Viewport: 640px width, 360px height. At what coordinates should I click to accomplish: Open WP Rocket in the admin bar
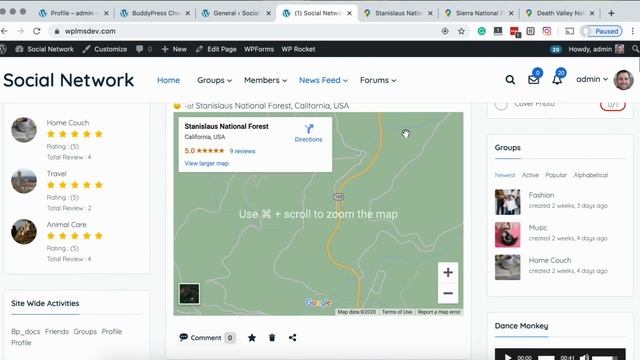(298, 49)
